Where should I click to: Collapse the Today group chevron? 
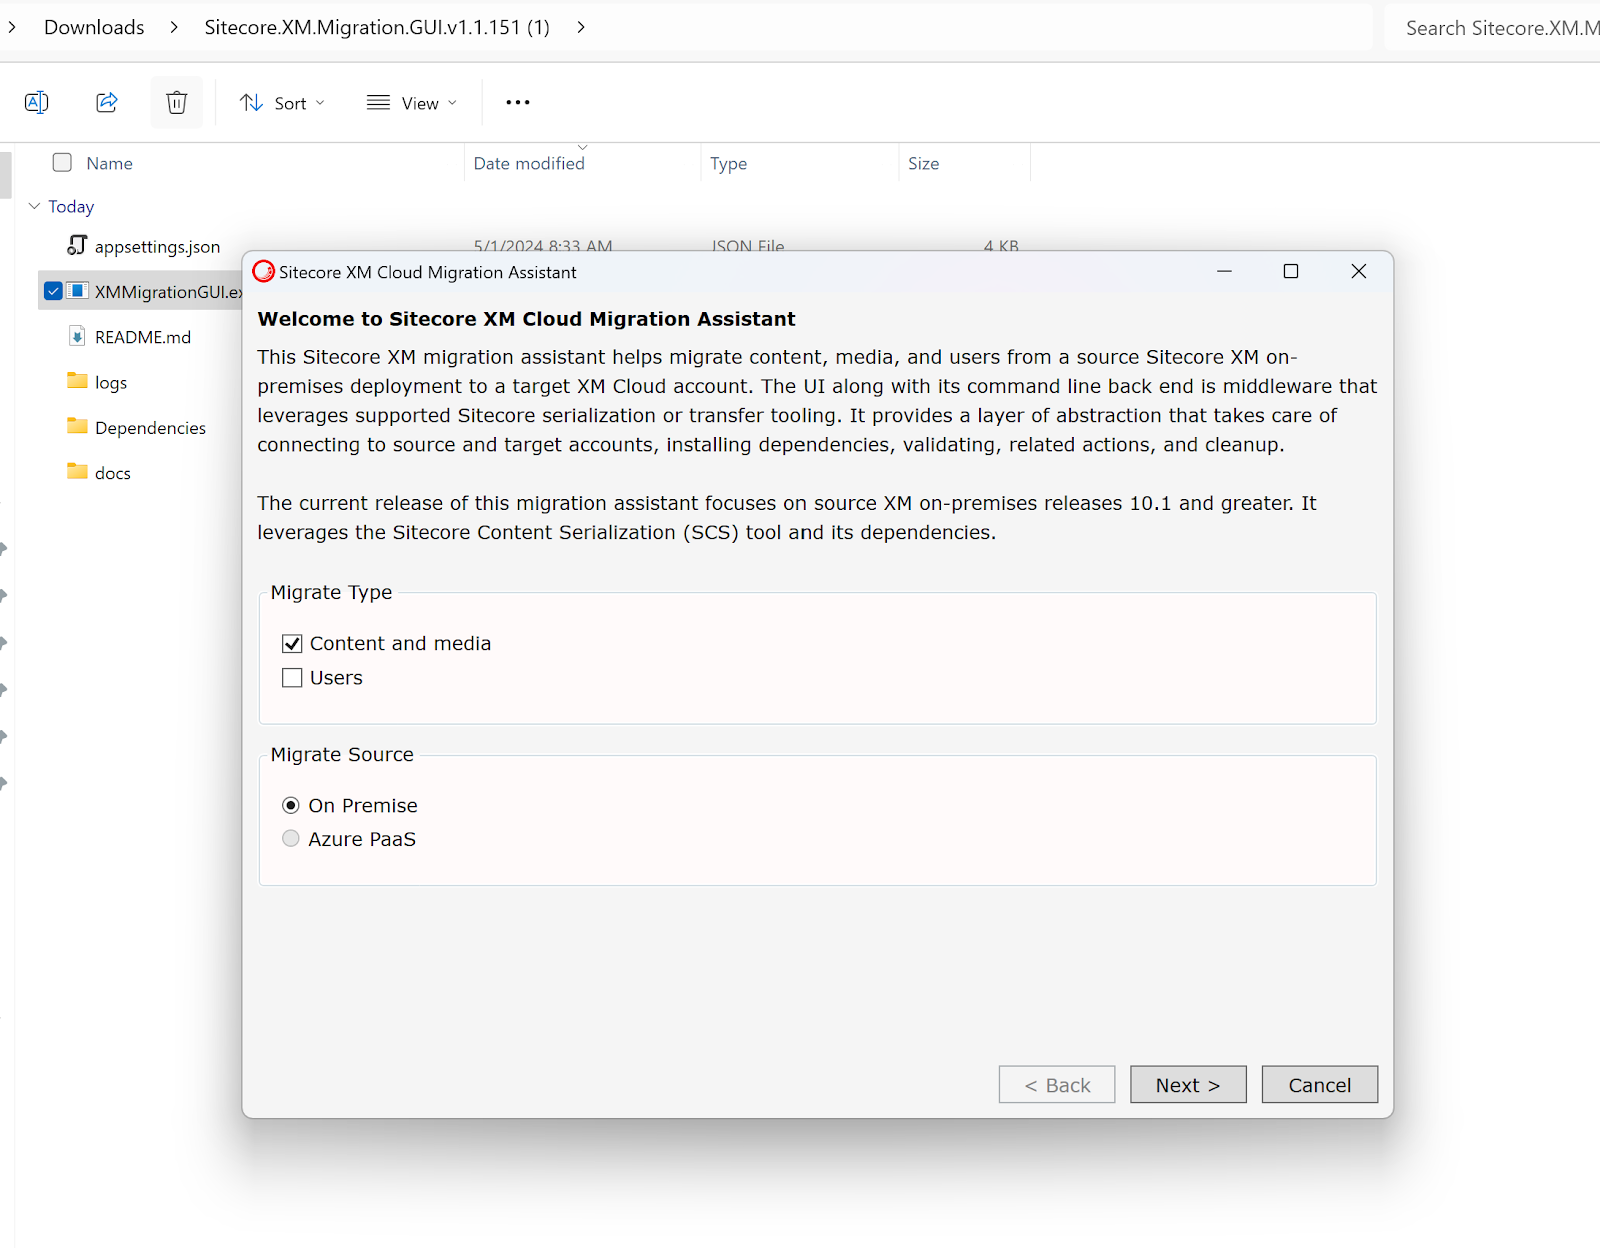tap(34, 206)
